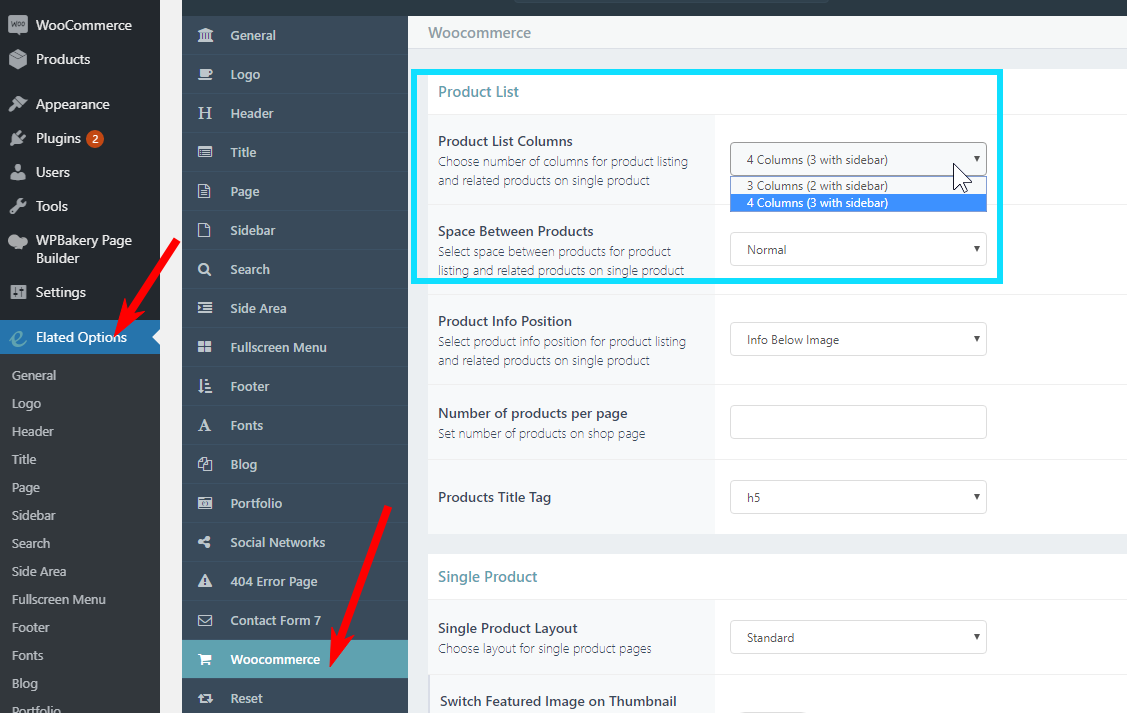
Task: Click the Product List section heading
Action: (x=478, y=91)
